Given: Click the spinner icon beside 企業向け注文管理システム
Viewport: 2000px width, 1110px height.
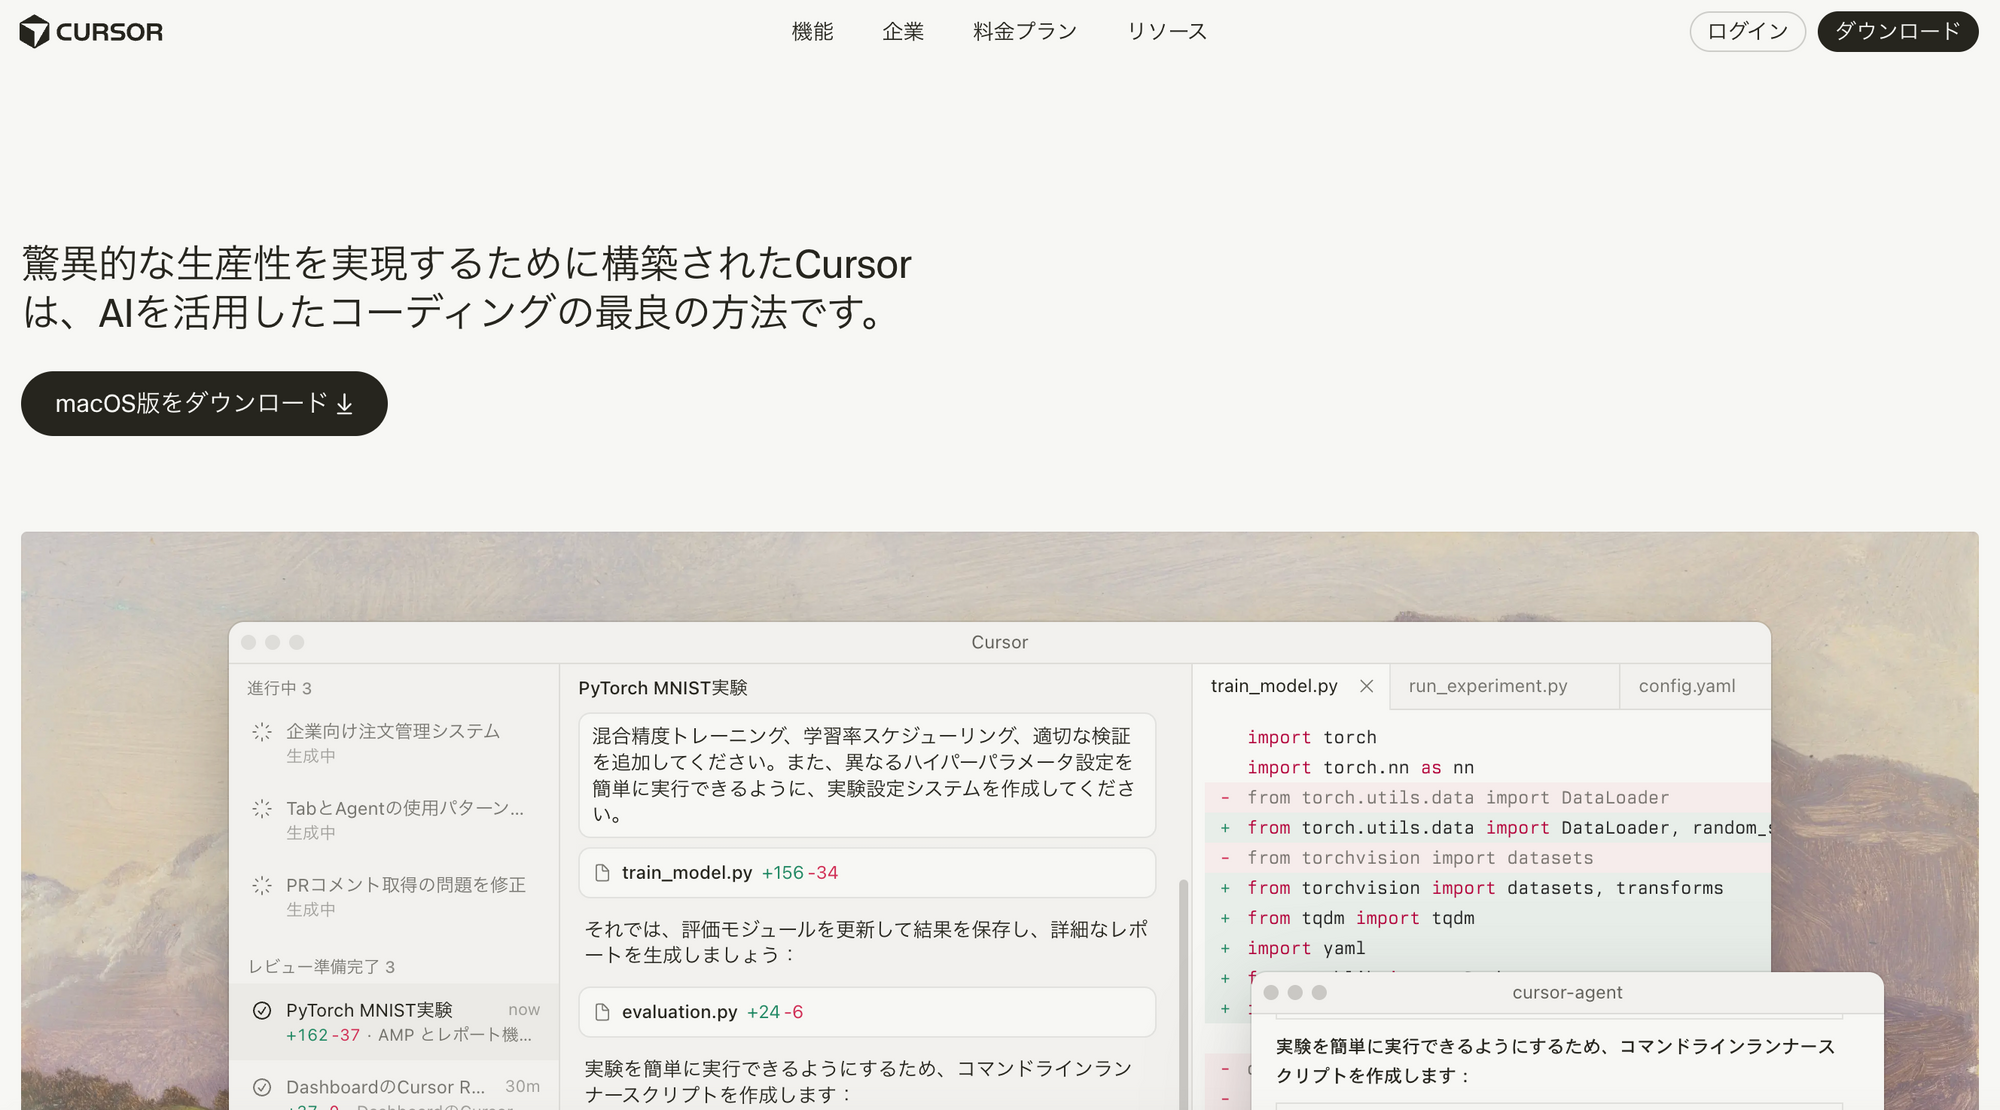Looking at the screenshot, I should coord(262,731).
